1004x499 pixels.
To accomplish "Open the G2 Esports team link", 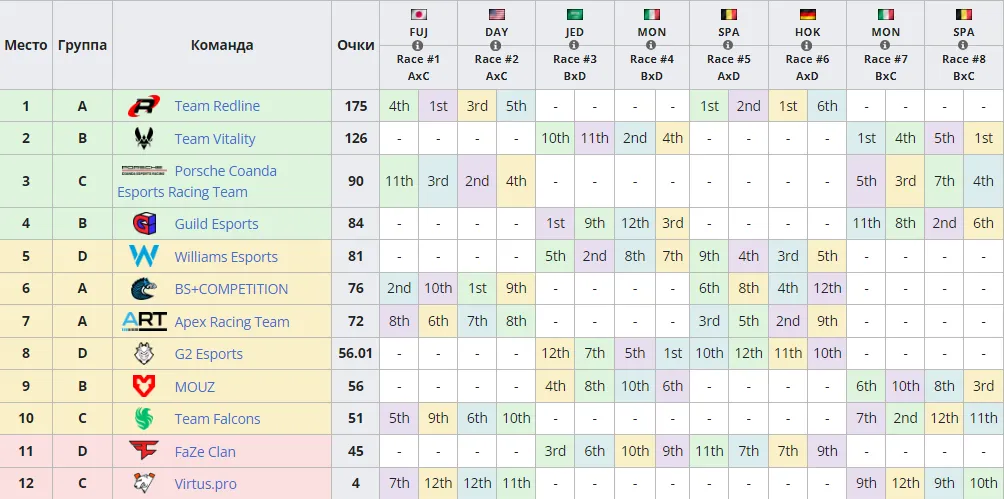I will pyautogui.click(x=209, y=354).
